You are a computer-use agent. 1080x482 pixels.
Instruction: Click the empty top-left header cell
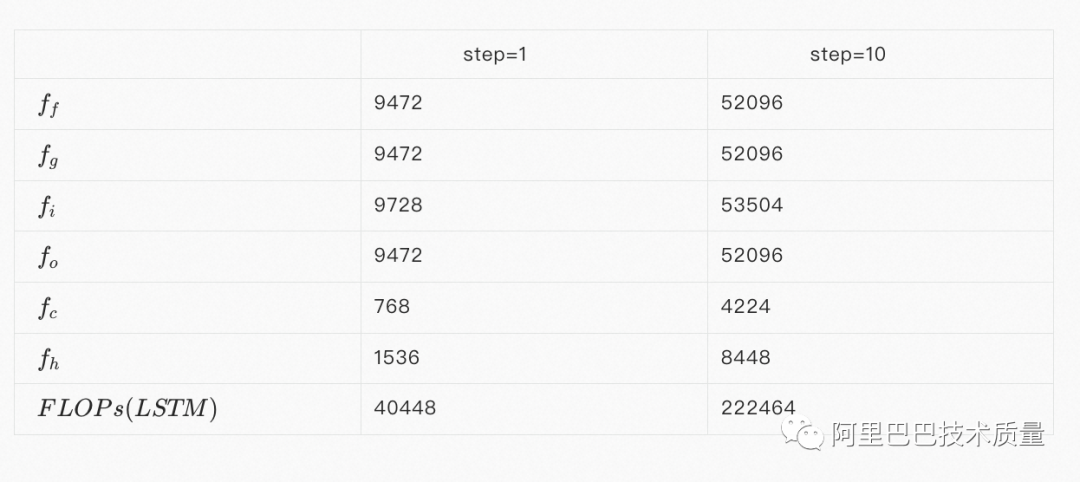tap(187, 54)
